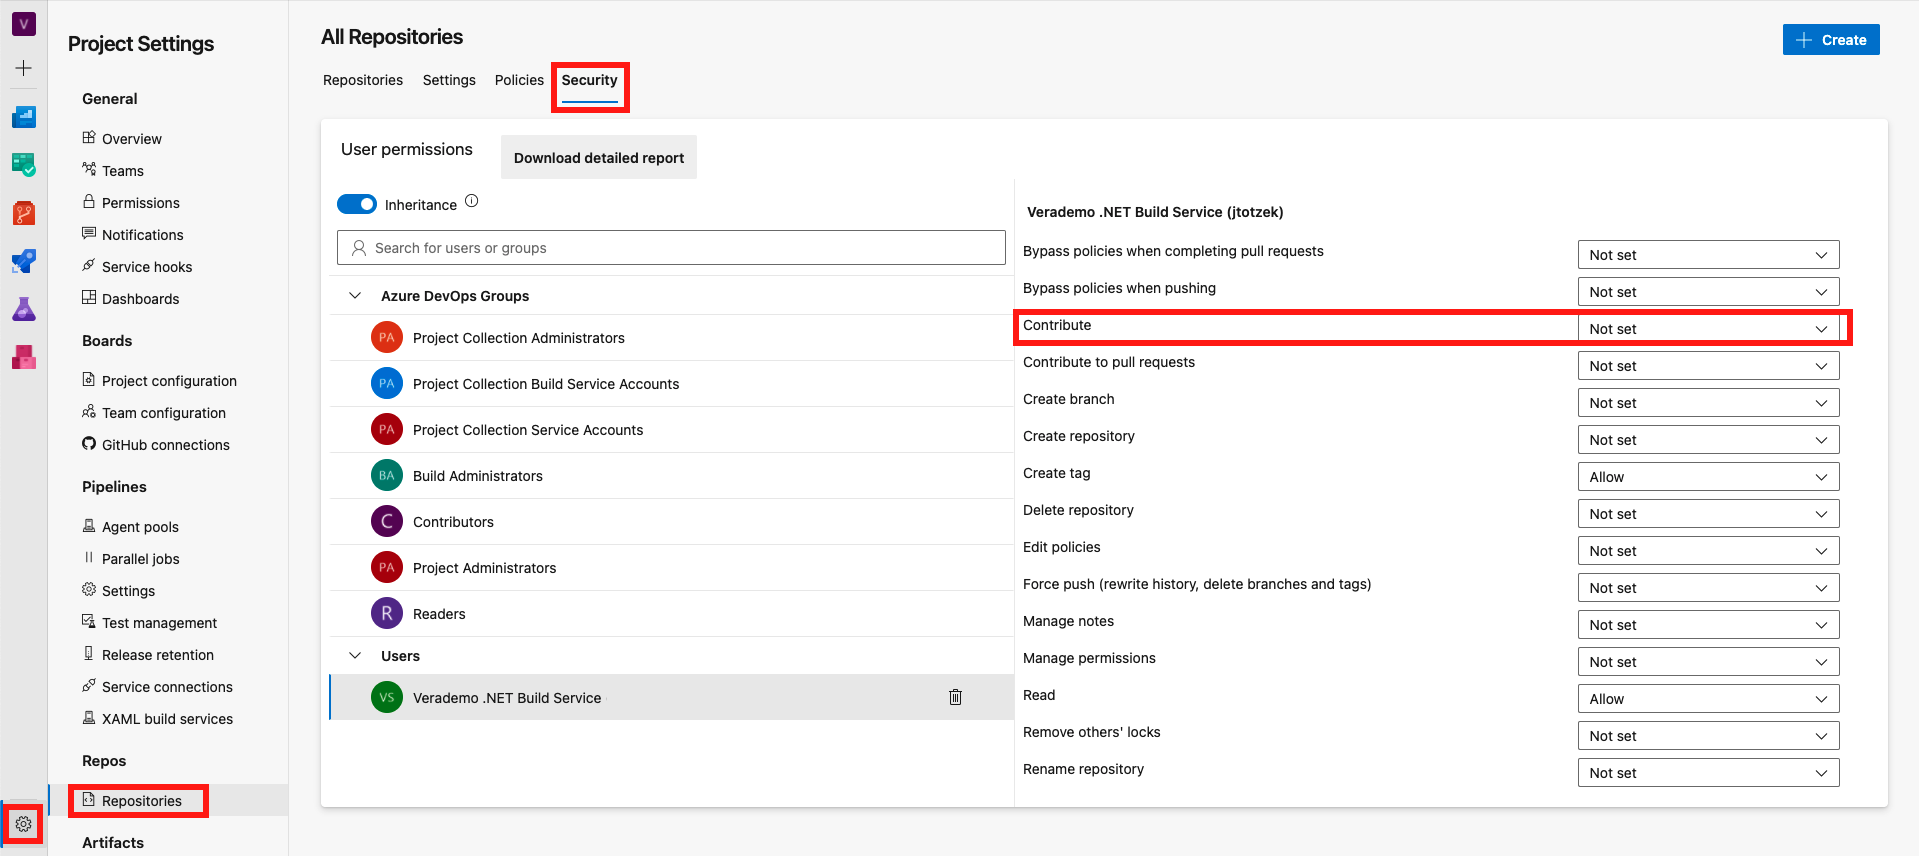Delete Verademo .NET Build Service user
Viewport: 1919px width, 856px height.
(x=955, y=697)
